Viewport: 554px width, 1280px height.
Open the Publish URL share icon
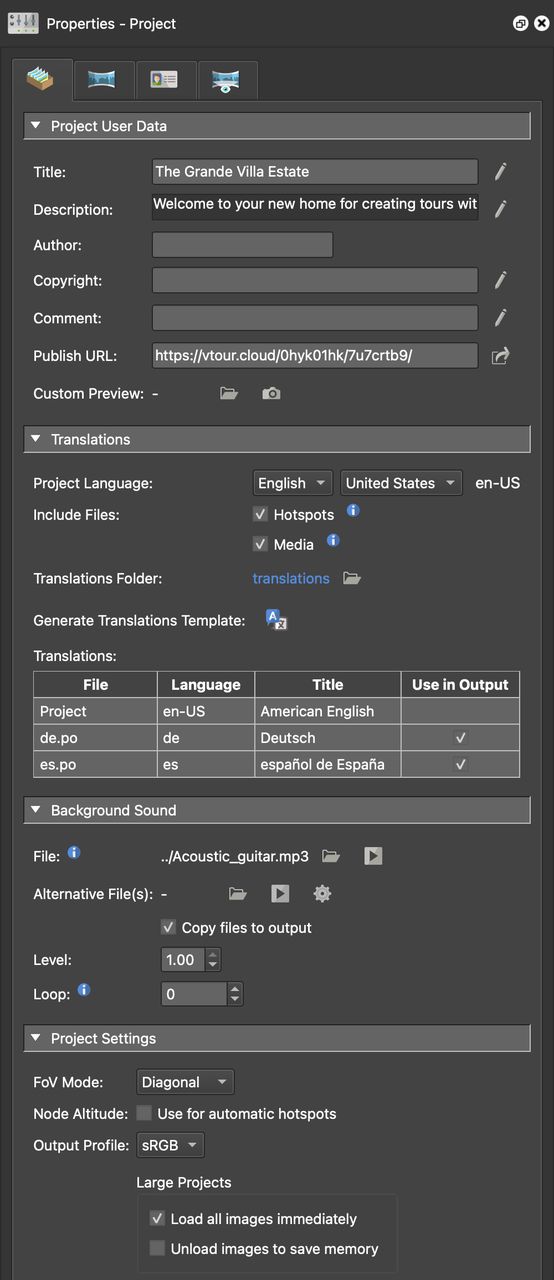pyautogui.click(x=500, y=356)
